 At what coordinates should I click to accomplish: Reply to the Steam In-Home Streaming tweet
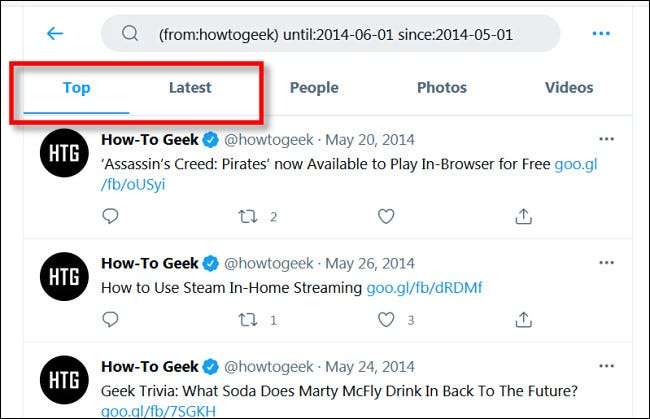tap(111, 320)
